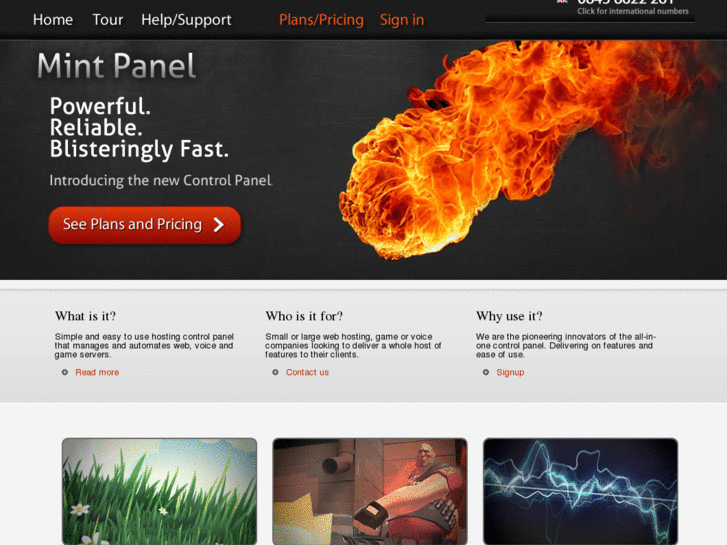Follow the Contact us link
Viewport: 727px width, 545px height.
click(x=307, y=372)
